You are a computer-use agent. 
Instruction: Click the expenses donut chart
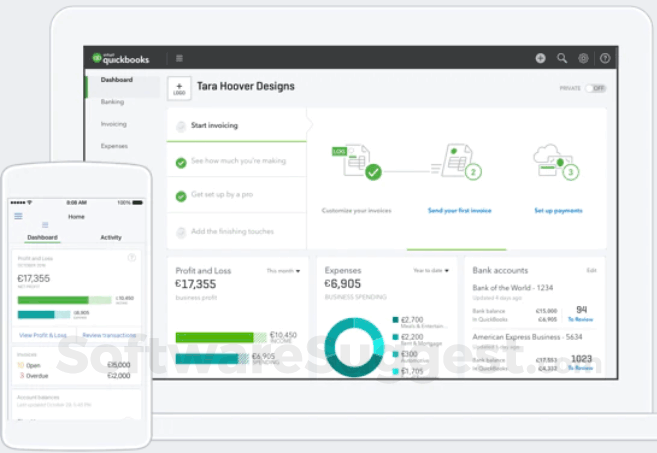354,347
